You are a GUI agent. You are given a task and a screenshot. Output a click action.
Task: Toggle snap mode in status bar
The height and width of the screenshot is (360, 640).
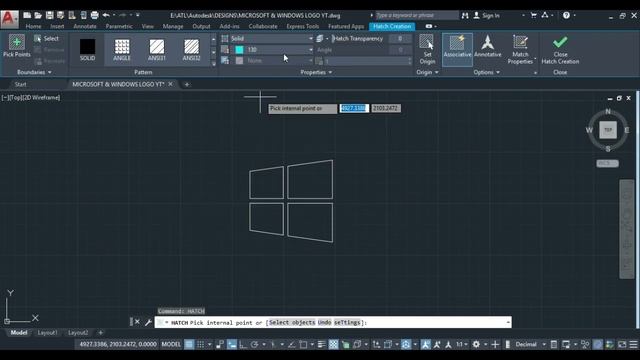[200, 344]
